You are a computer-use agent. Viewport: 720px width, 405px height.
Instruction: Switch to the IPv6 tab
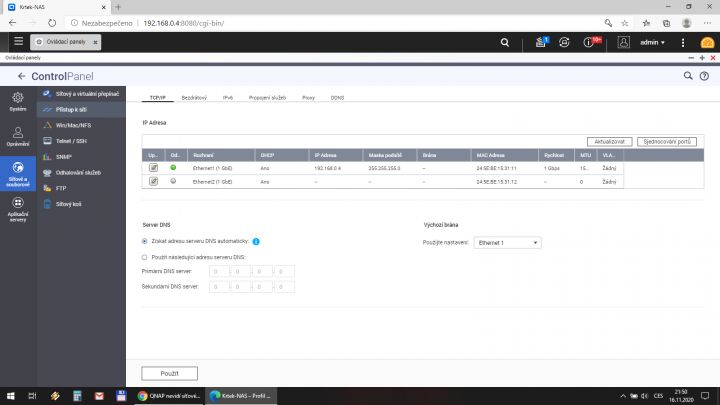pos(228,98)
